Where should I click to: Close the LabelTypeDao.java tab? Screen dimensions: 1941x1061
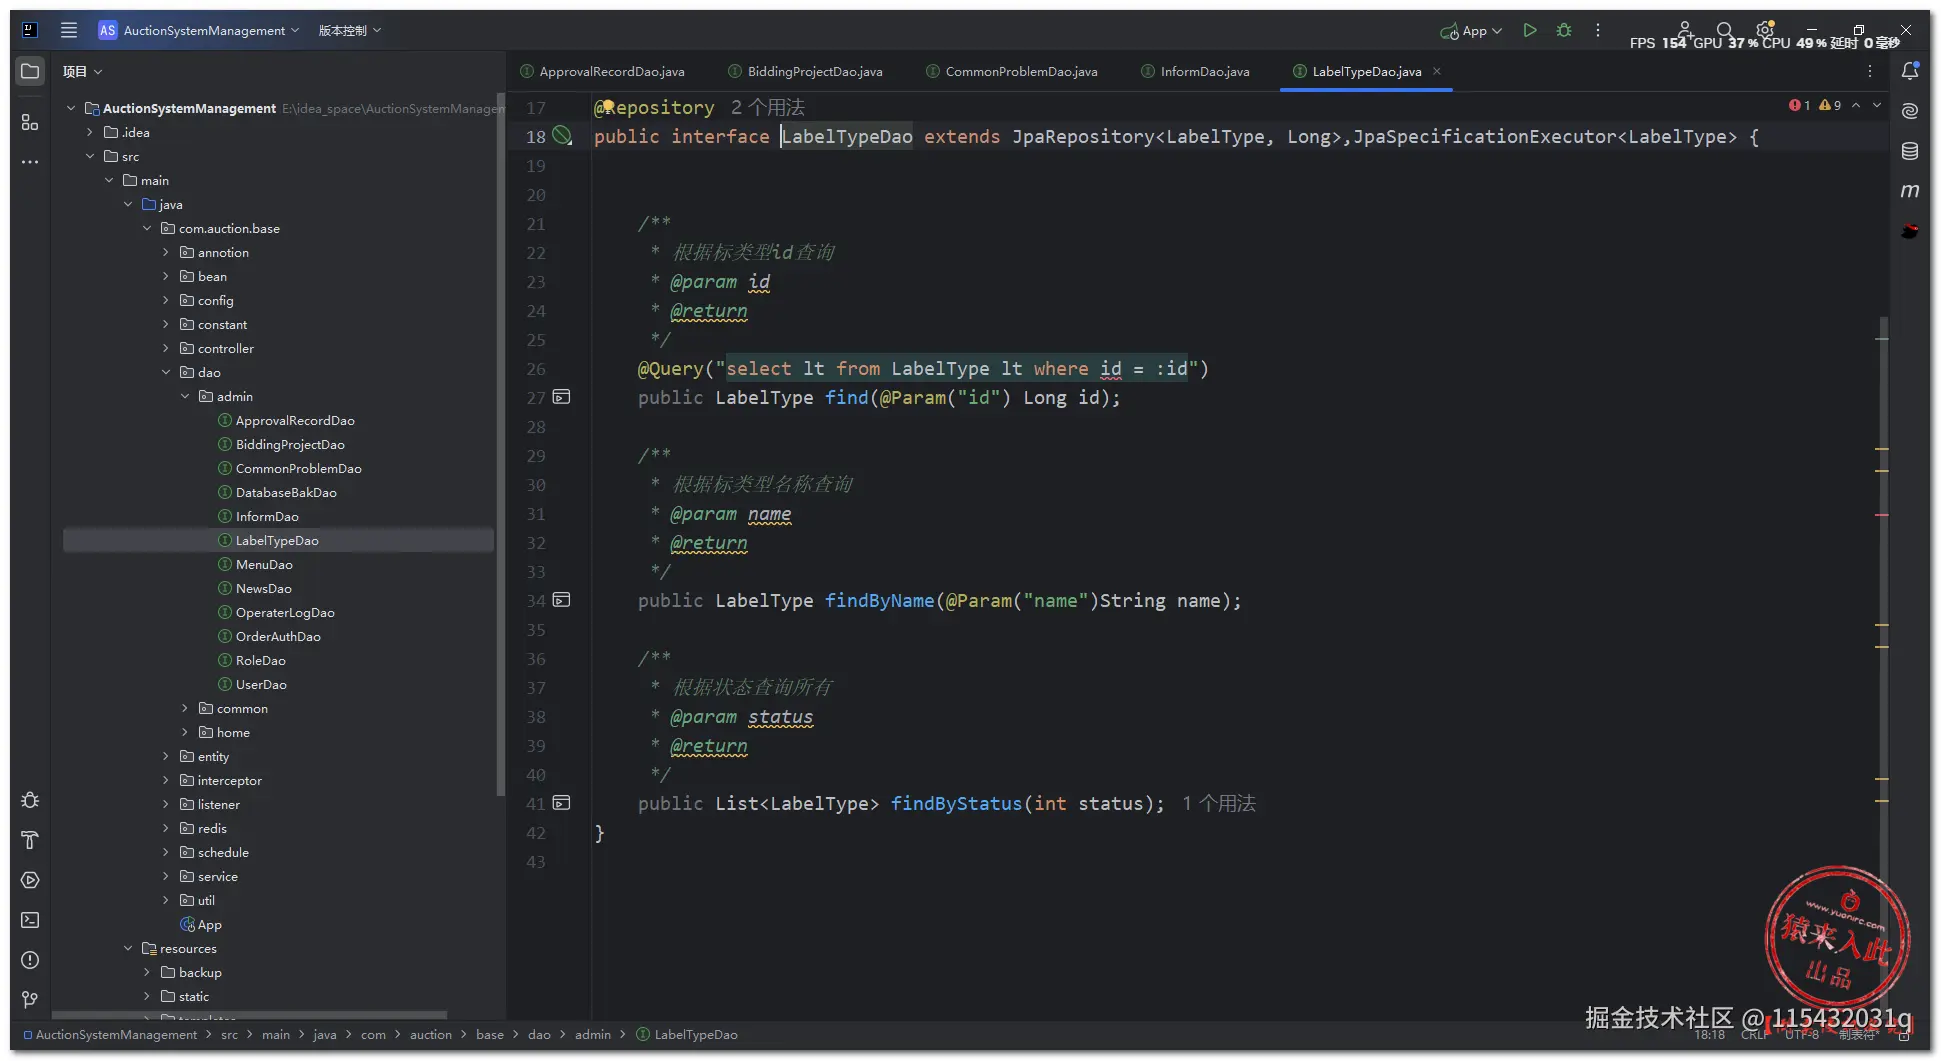[1437, 71]
